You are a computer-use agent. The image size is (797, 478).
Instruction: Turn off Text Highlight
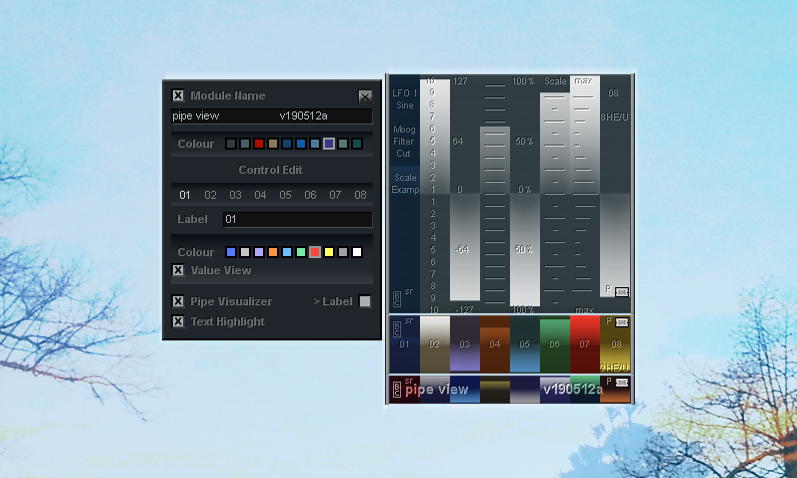pos(178,321)
